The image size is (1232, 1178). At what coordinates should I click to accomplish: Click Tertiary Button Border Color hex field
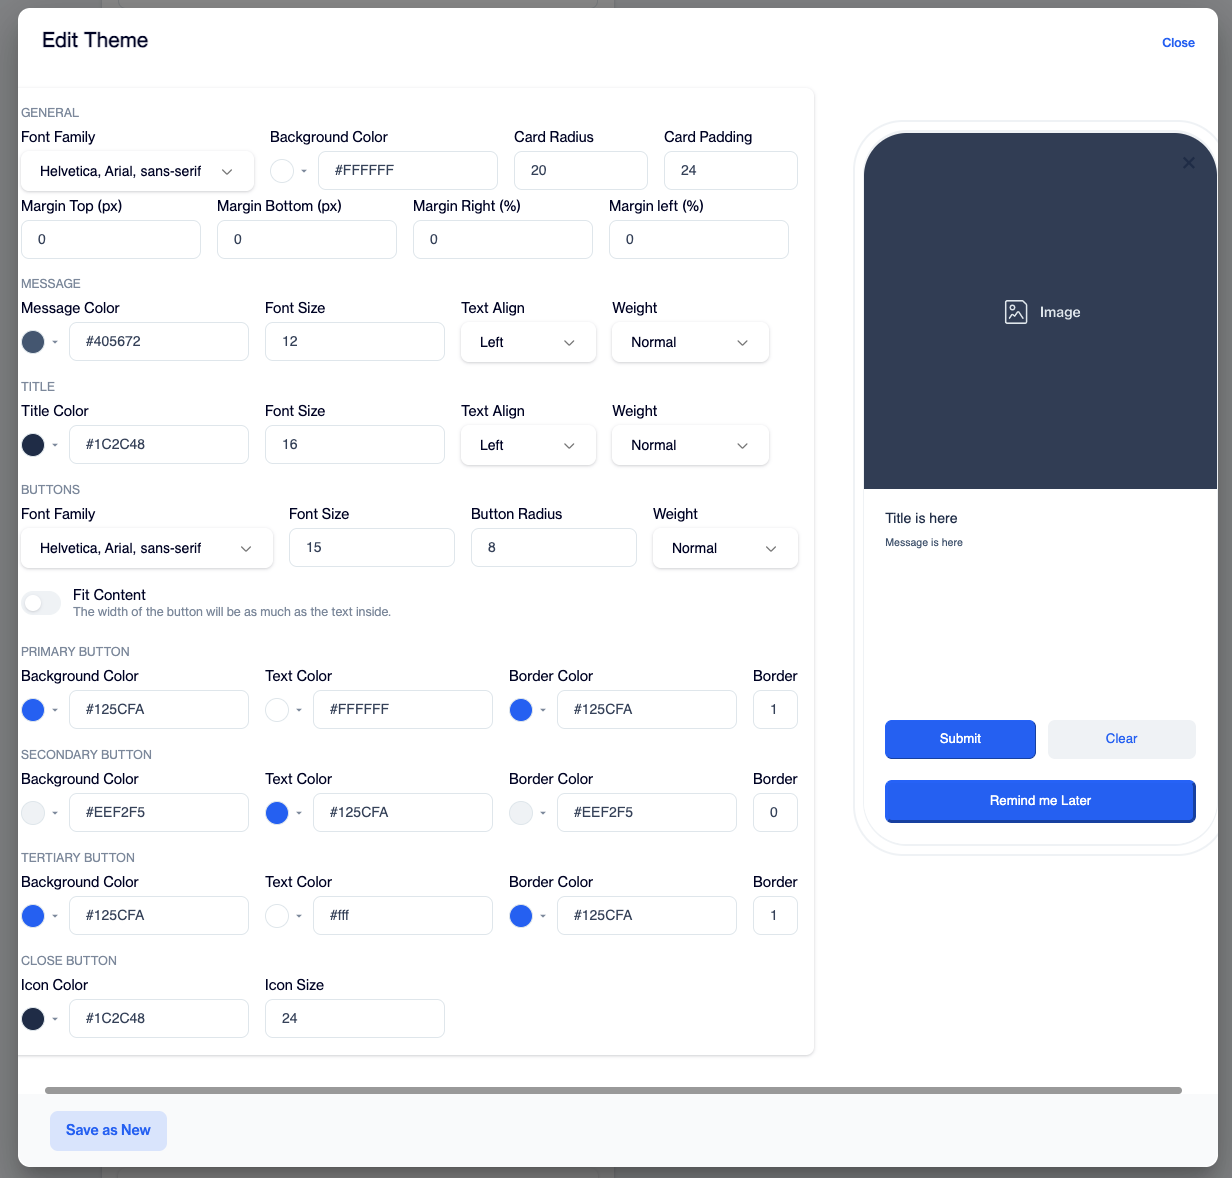pyautogui.click(x=647, y=916)
